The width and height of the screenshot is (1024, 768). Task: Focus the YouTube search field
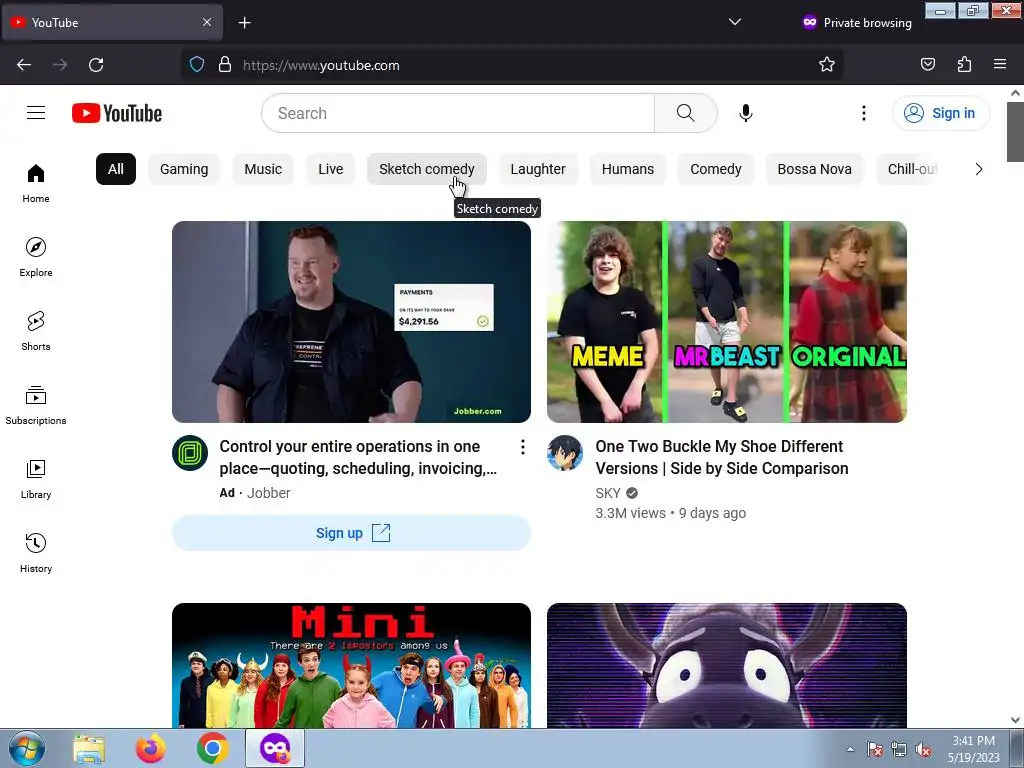tap(458, 113)
